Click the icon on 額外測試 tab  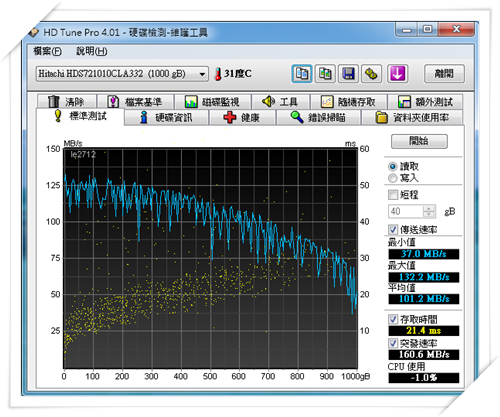coord(404,102)
